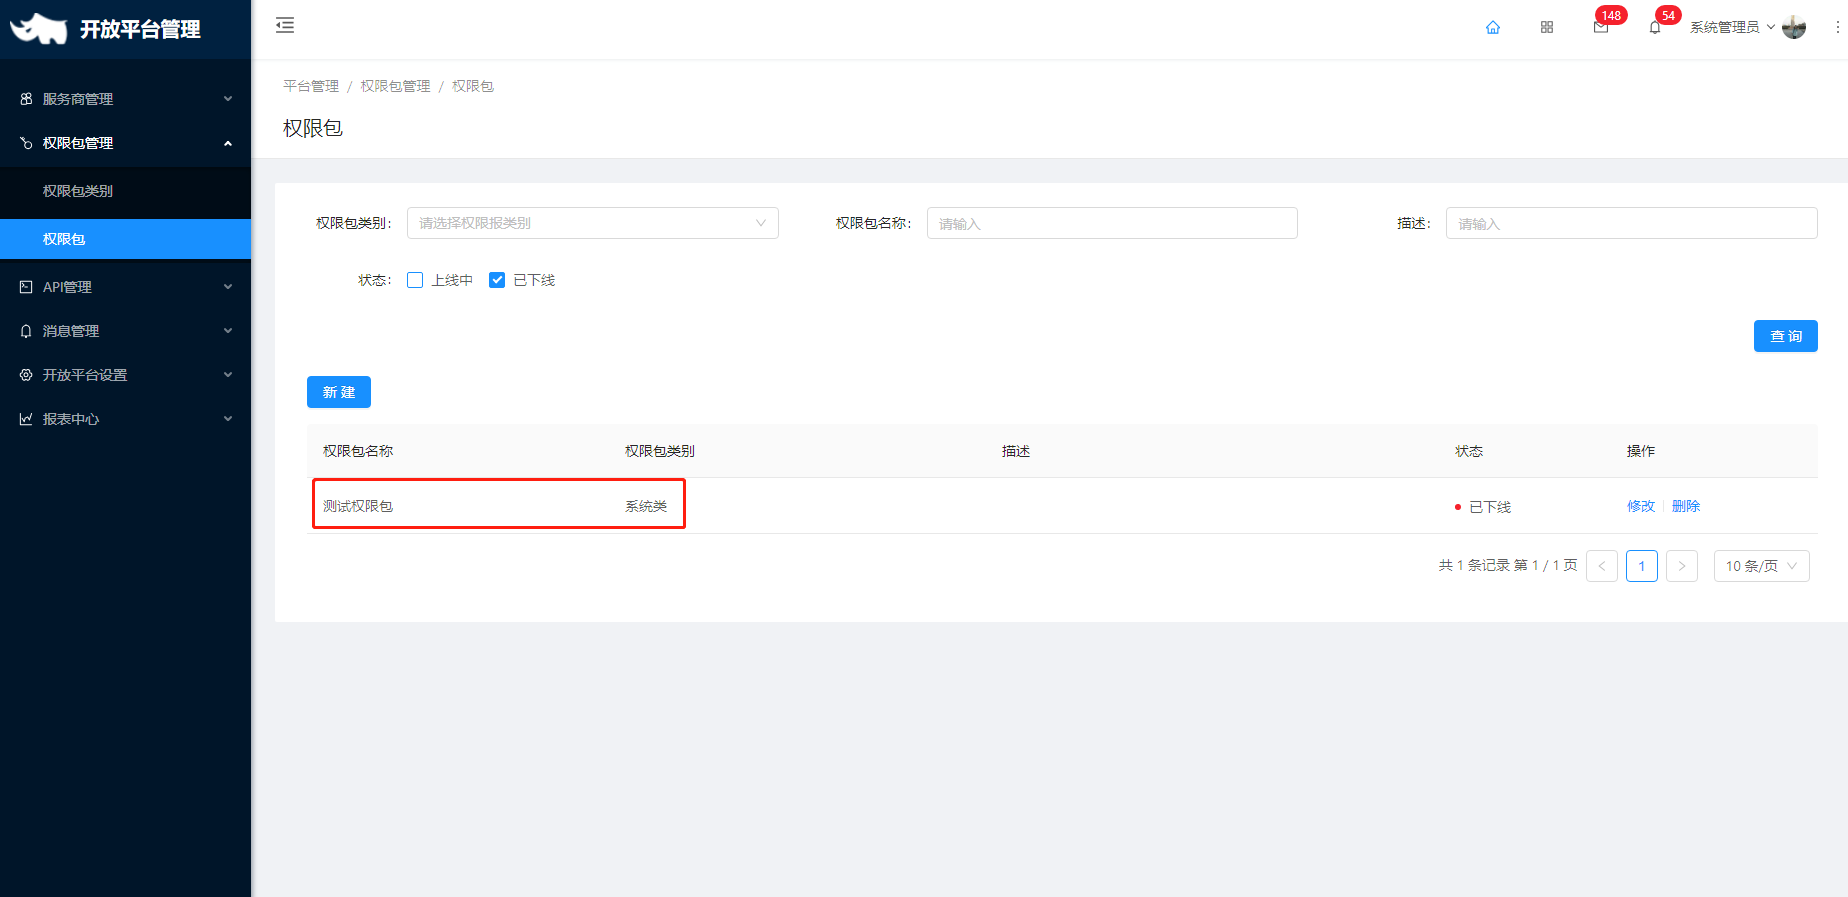Open the 权限包类别 select dropdown
Image resolution: width=1848 pixels, height=897 pixels.
click(x=593, y=223)
